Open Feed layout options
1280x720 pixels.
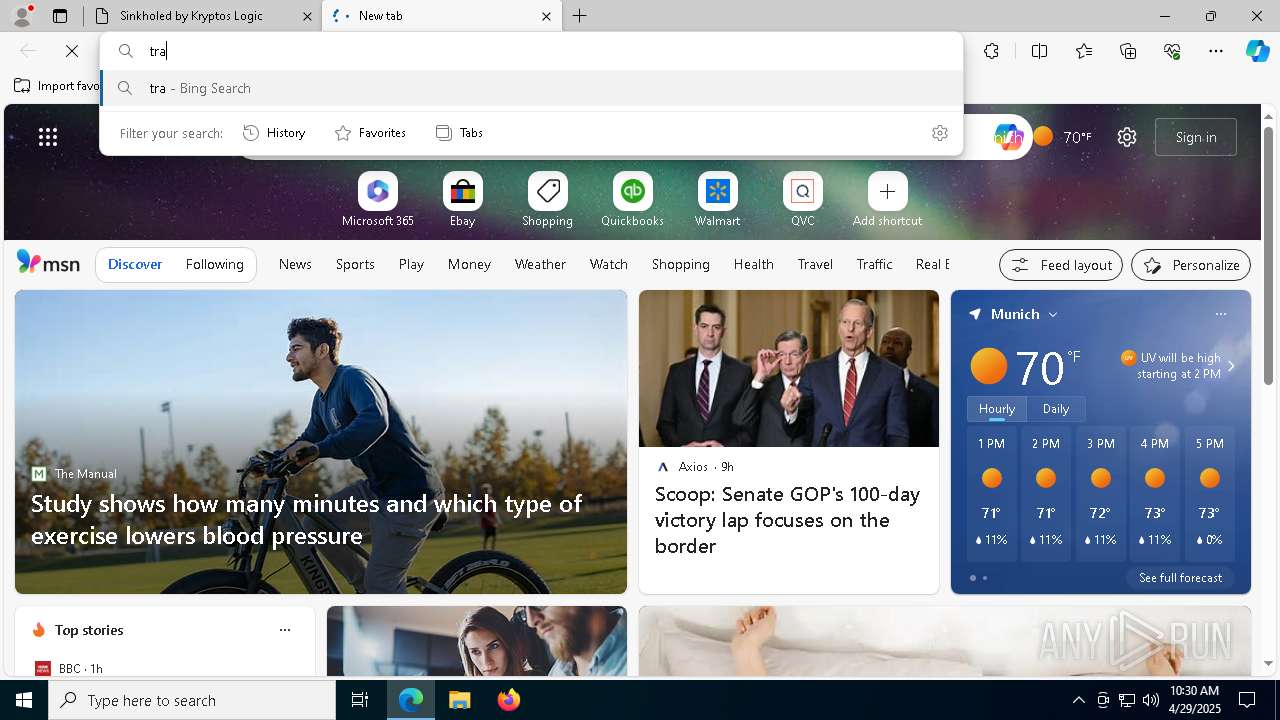(1060, 265)
